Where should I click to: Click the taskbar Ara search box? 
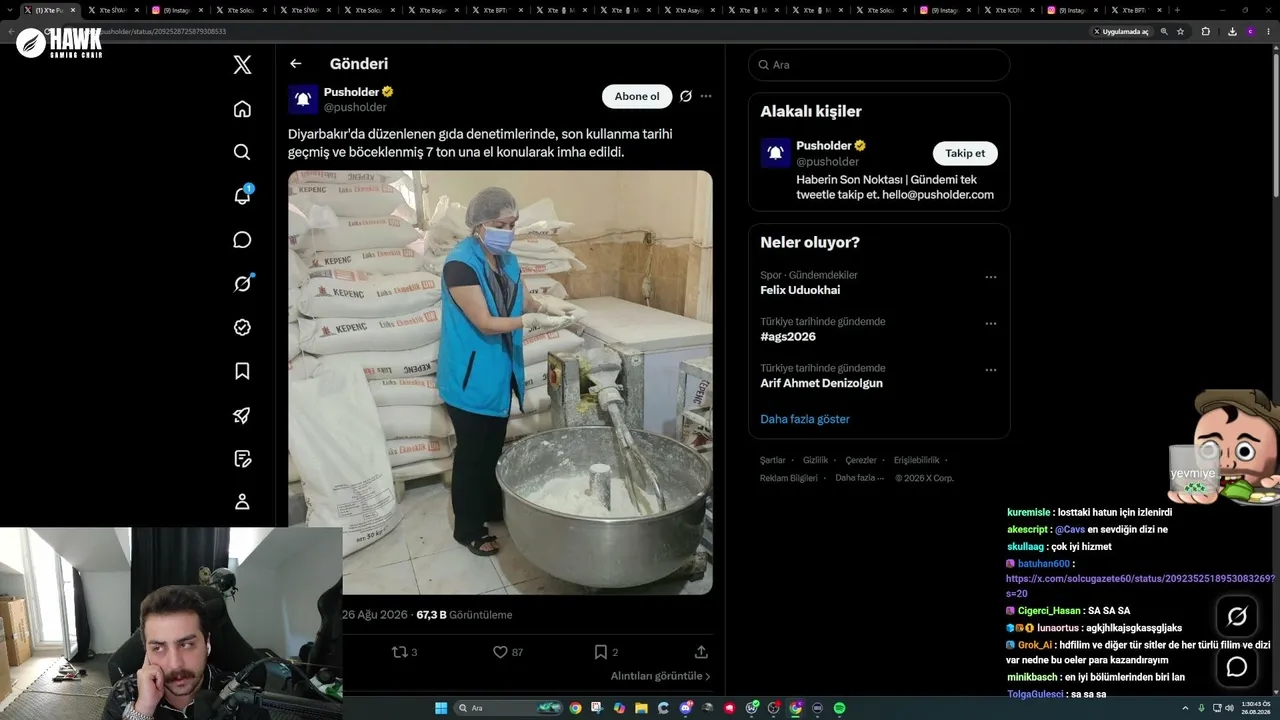pyautogui.click(x=509, y=708)
